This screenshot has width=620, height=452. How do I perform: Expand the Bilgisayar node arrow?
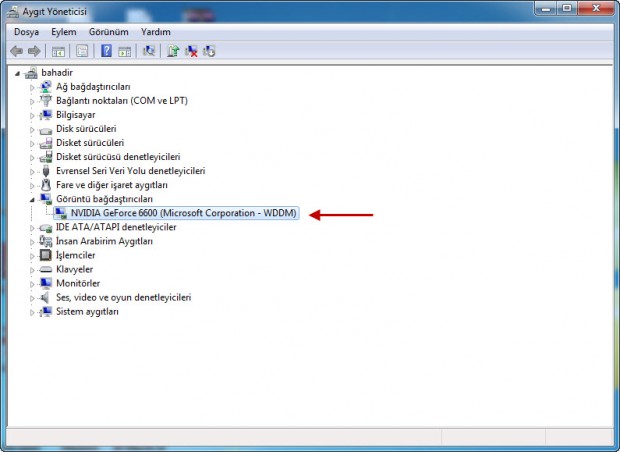coord(32,115)
